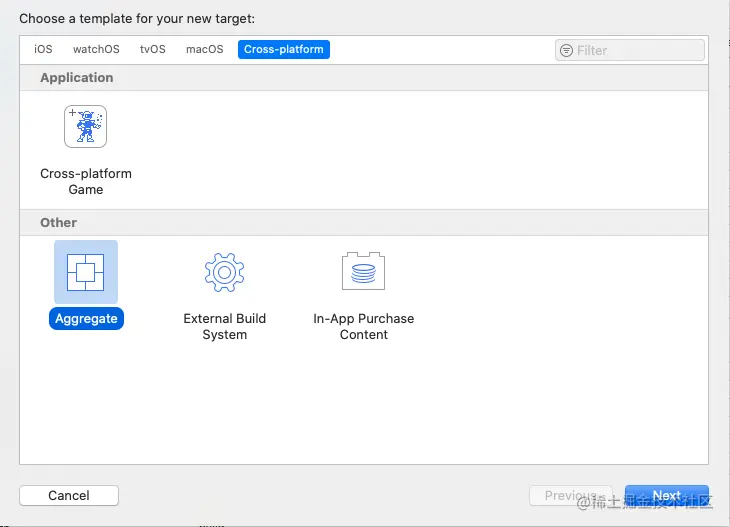This screenshot has width=730, height=527.
Task: Click the Application section header
Action: pos(77,78)
